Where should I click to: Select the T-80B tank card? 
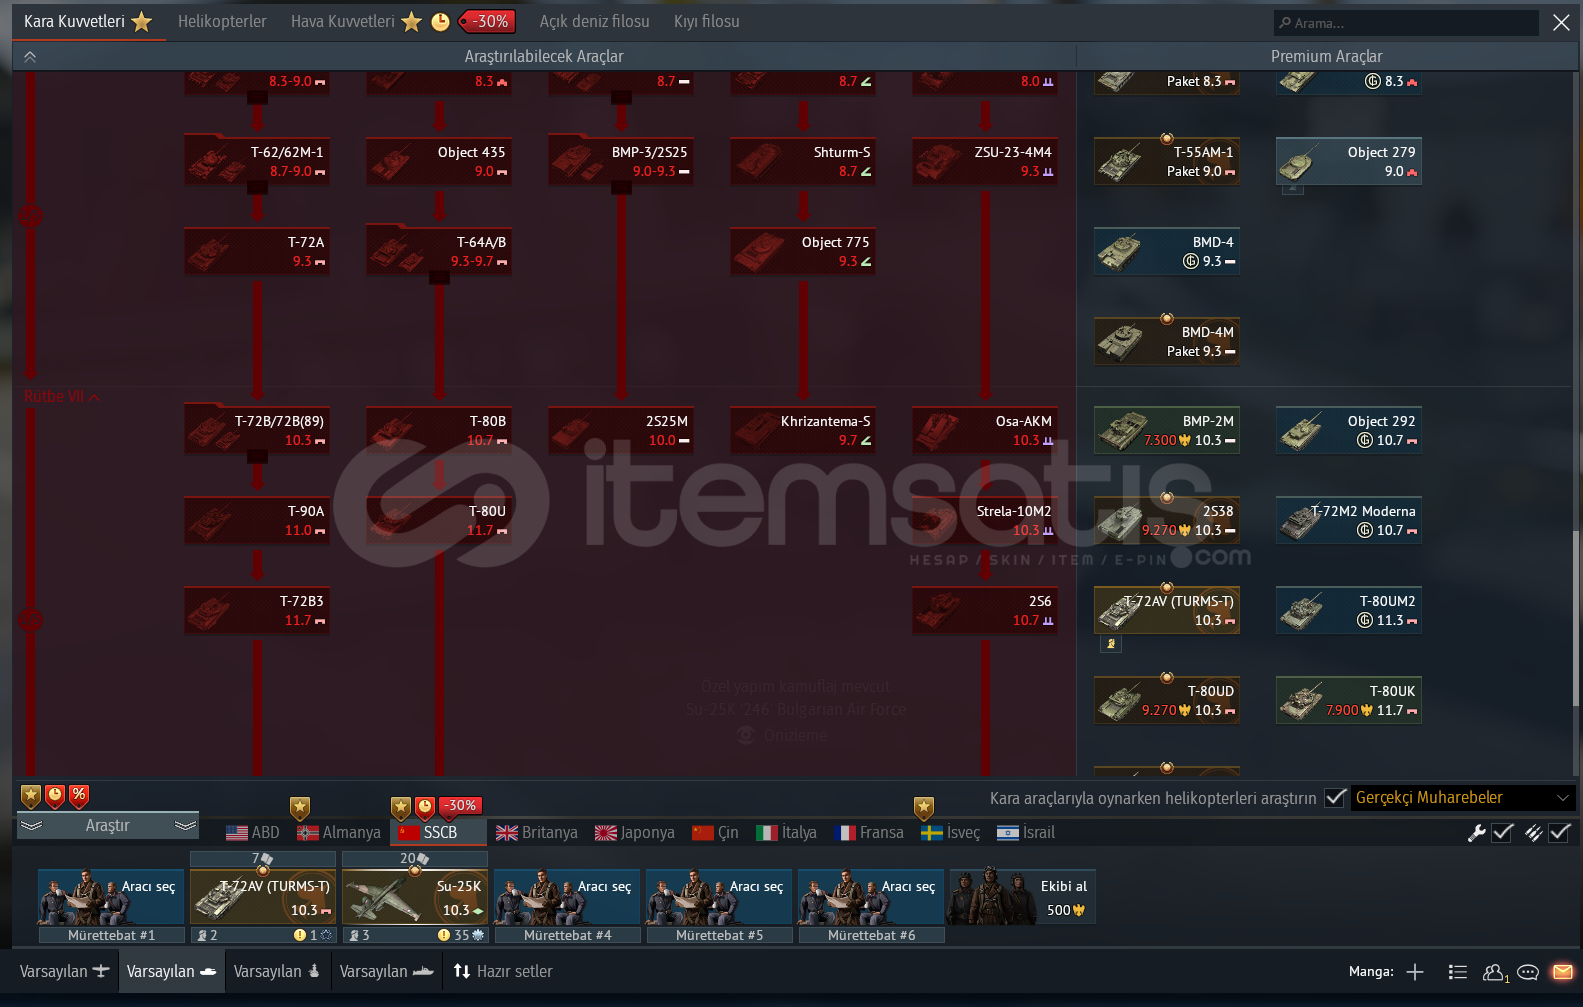click(439, 431)
